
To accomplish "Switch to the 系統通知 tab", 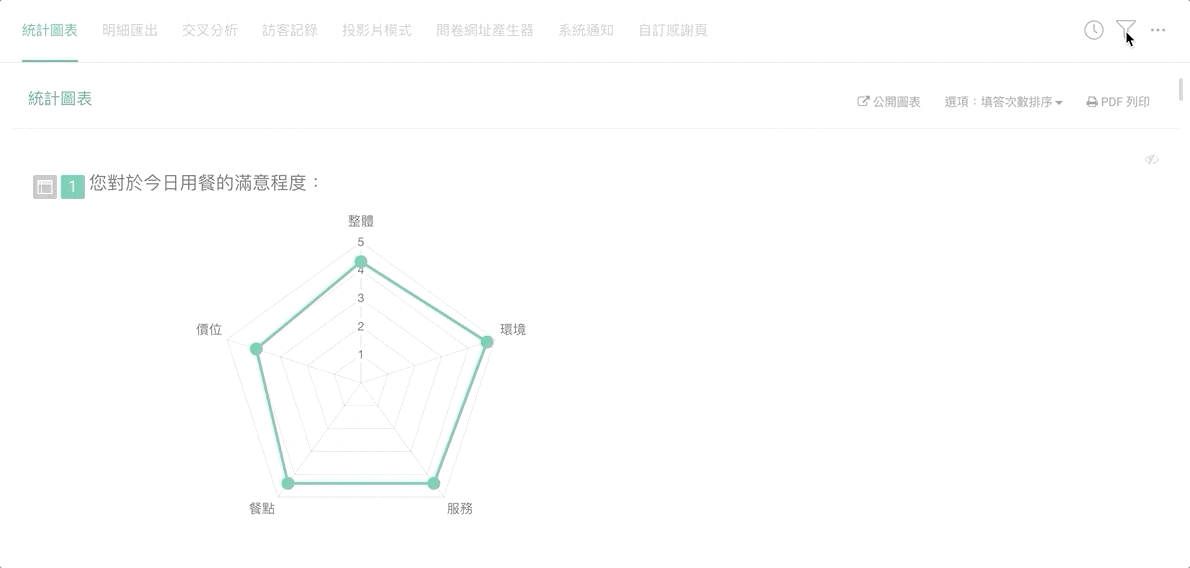I will [586, 30].
